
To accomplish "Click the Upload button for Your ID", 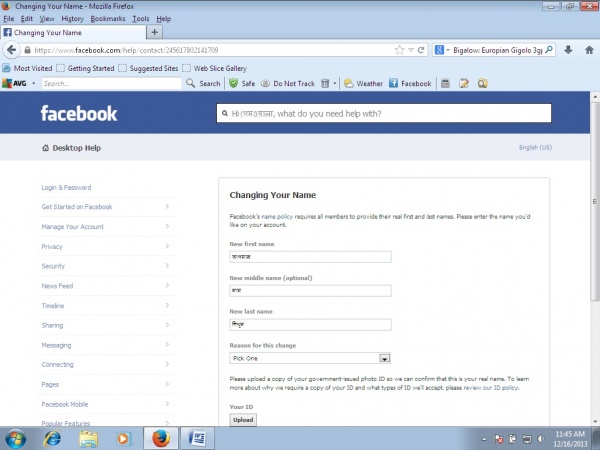I will [x=243, y=420].
